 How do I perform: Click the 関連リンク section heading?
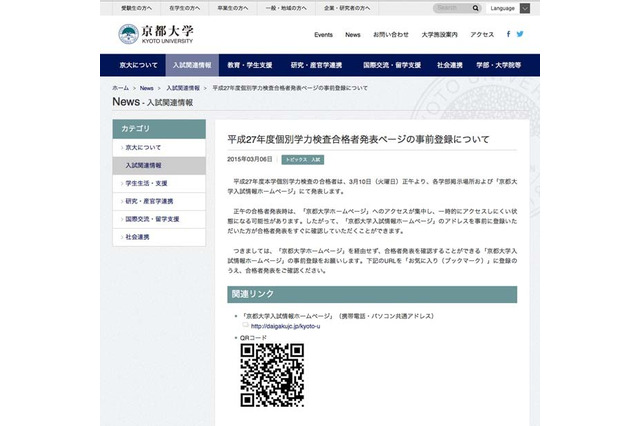coord(372,294)
